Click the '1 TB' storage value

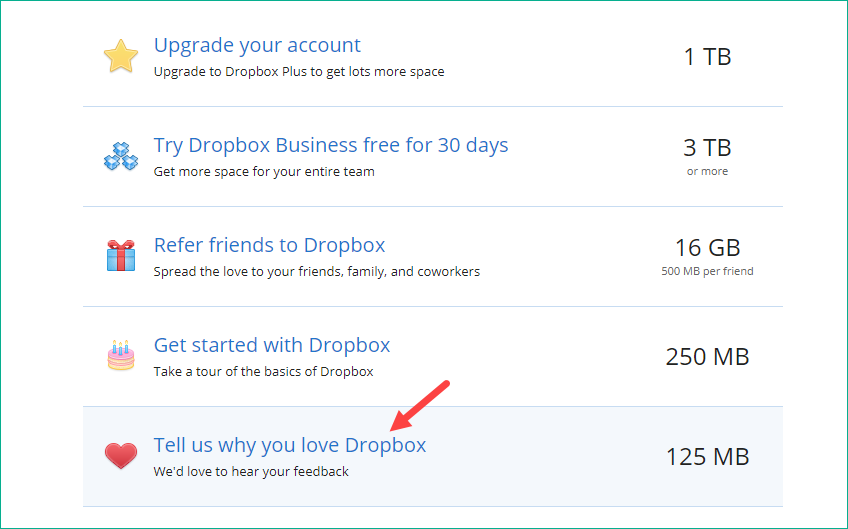pyautogui.click(x=707, y=57)
